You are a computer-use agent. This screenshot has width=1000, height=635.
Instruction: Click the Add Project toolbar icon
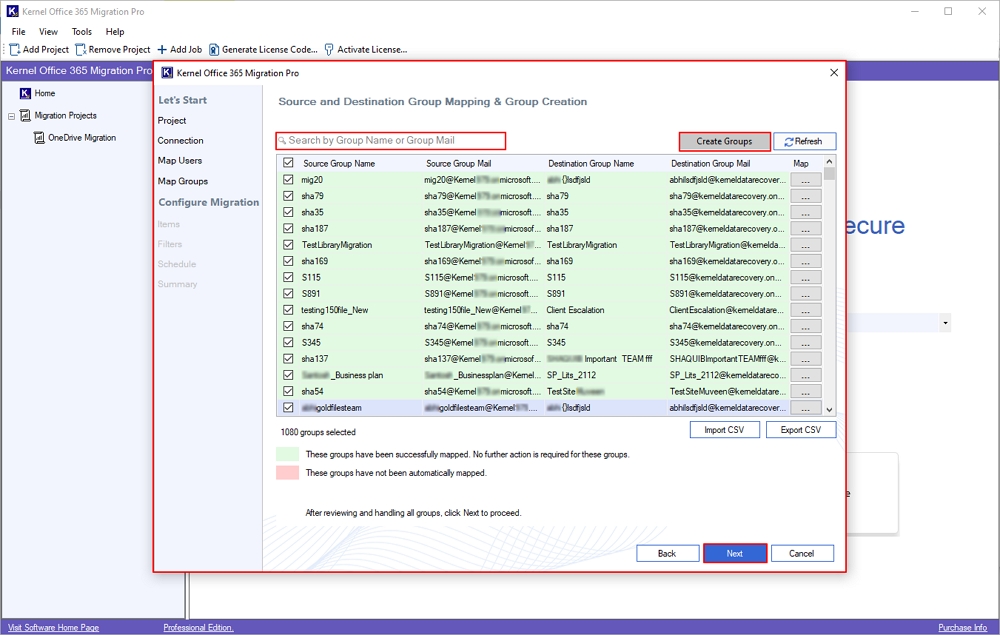pyautogui.click(x=15, y=49)
